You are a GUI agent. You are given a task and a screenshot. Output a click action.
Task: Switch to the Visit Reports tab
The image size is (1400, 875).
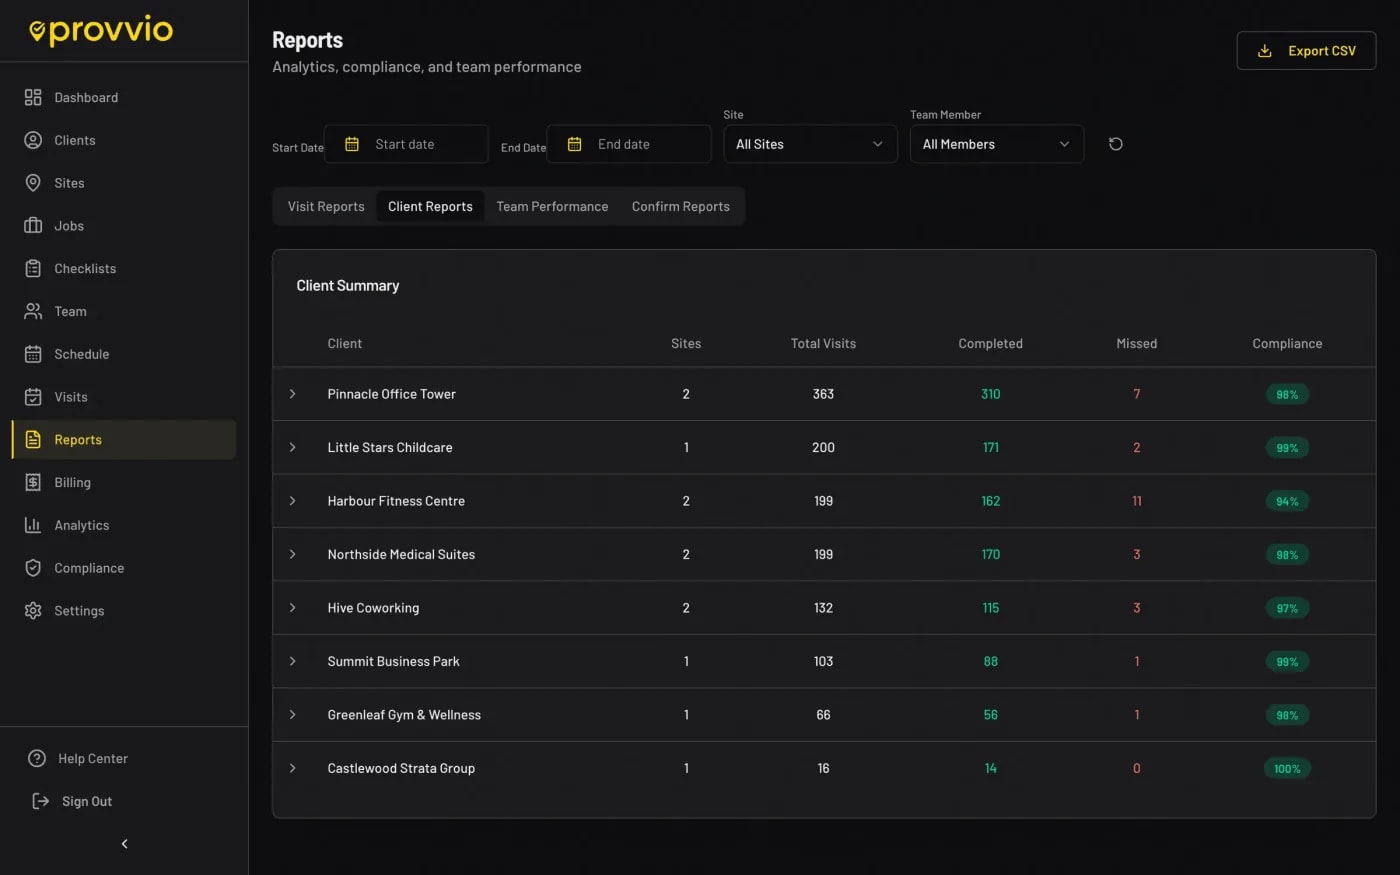[x=326, y=206]
